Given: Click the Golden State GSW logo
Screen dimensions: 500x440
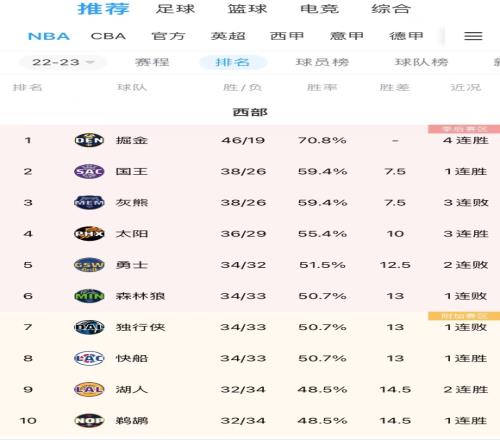Looking at the screenshot, I should [89, 265].
